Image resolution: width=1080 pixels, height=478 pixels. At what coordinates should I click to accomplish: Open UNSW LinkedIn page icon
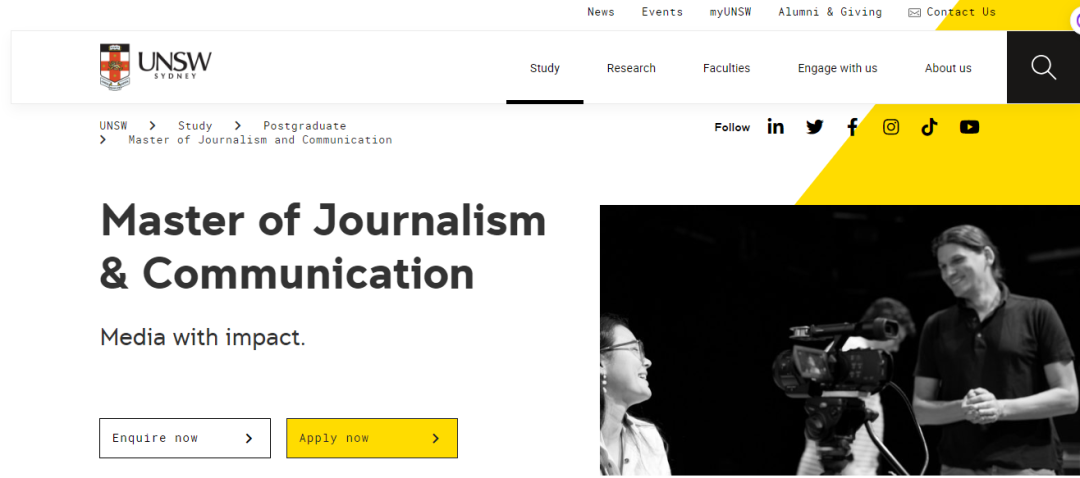coord(776,127)
